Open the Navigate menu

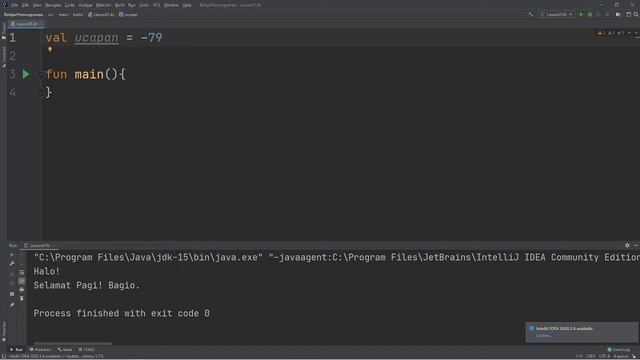53,5
